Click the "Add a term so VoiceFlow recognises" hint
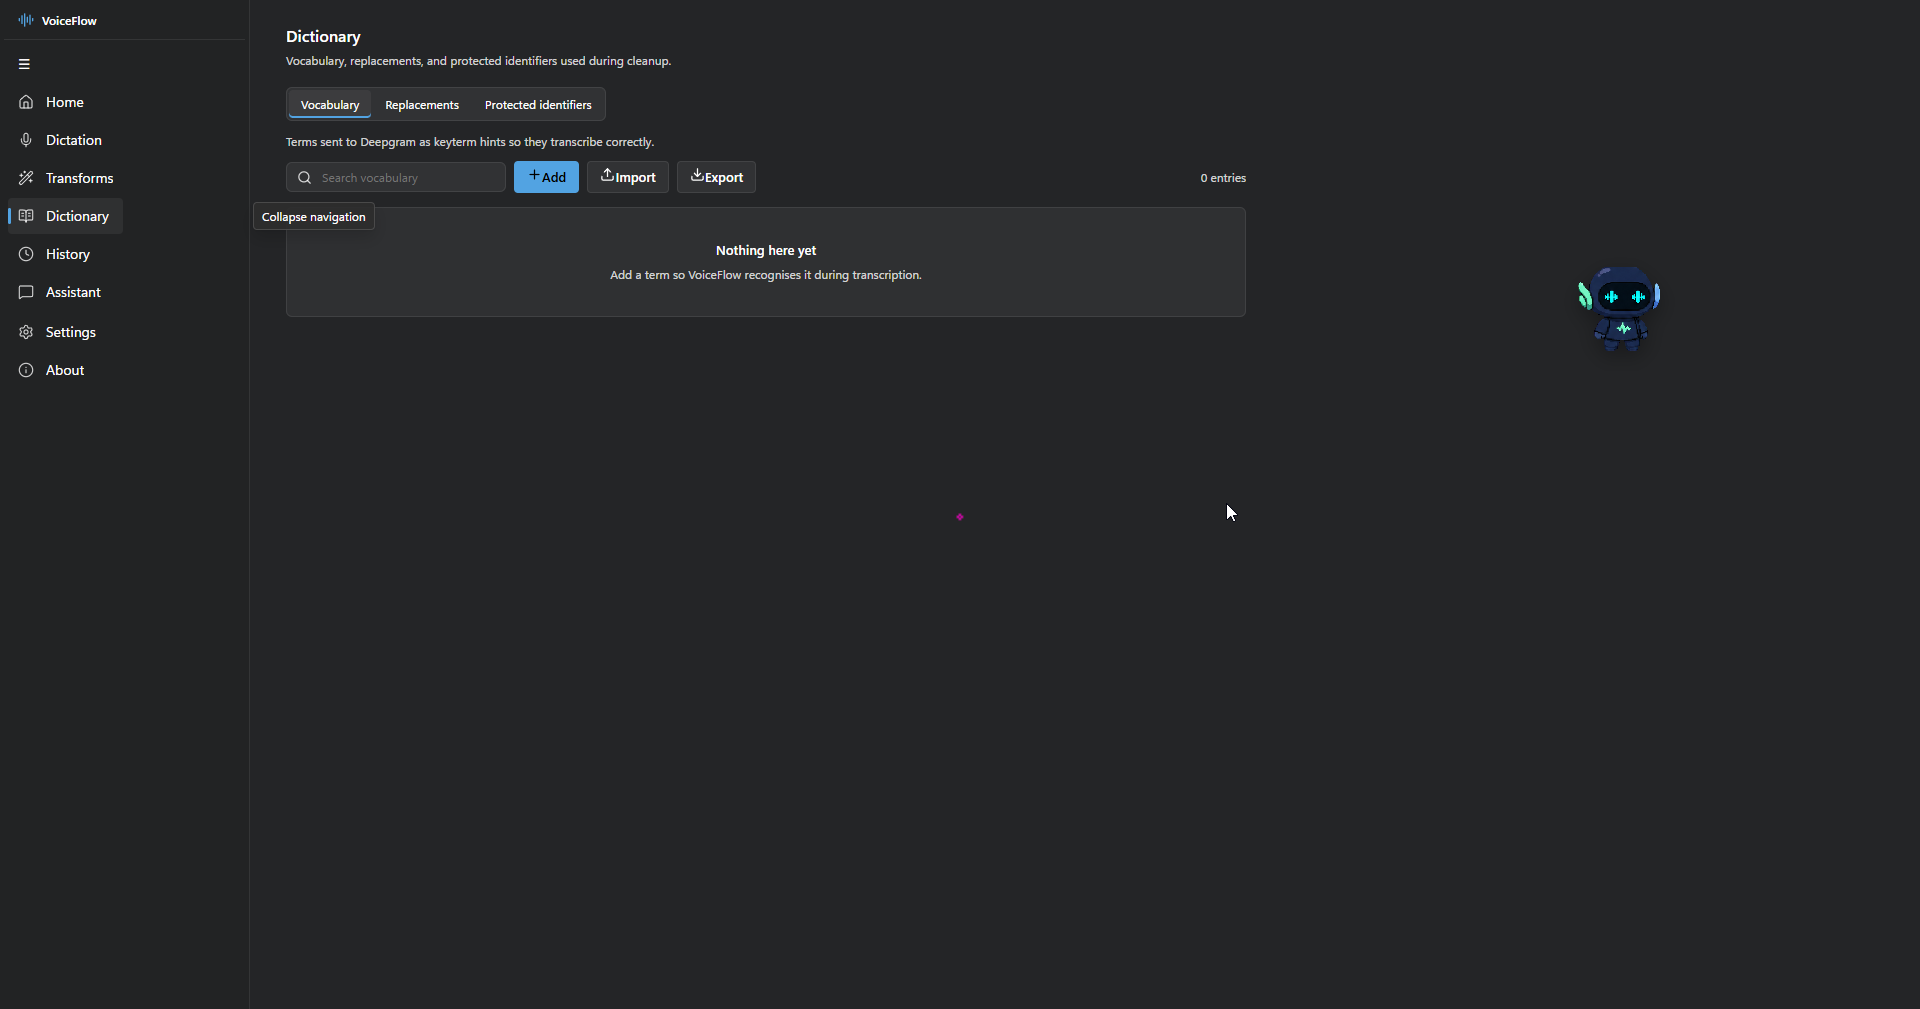 [766, 275]
